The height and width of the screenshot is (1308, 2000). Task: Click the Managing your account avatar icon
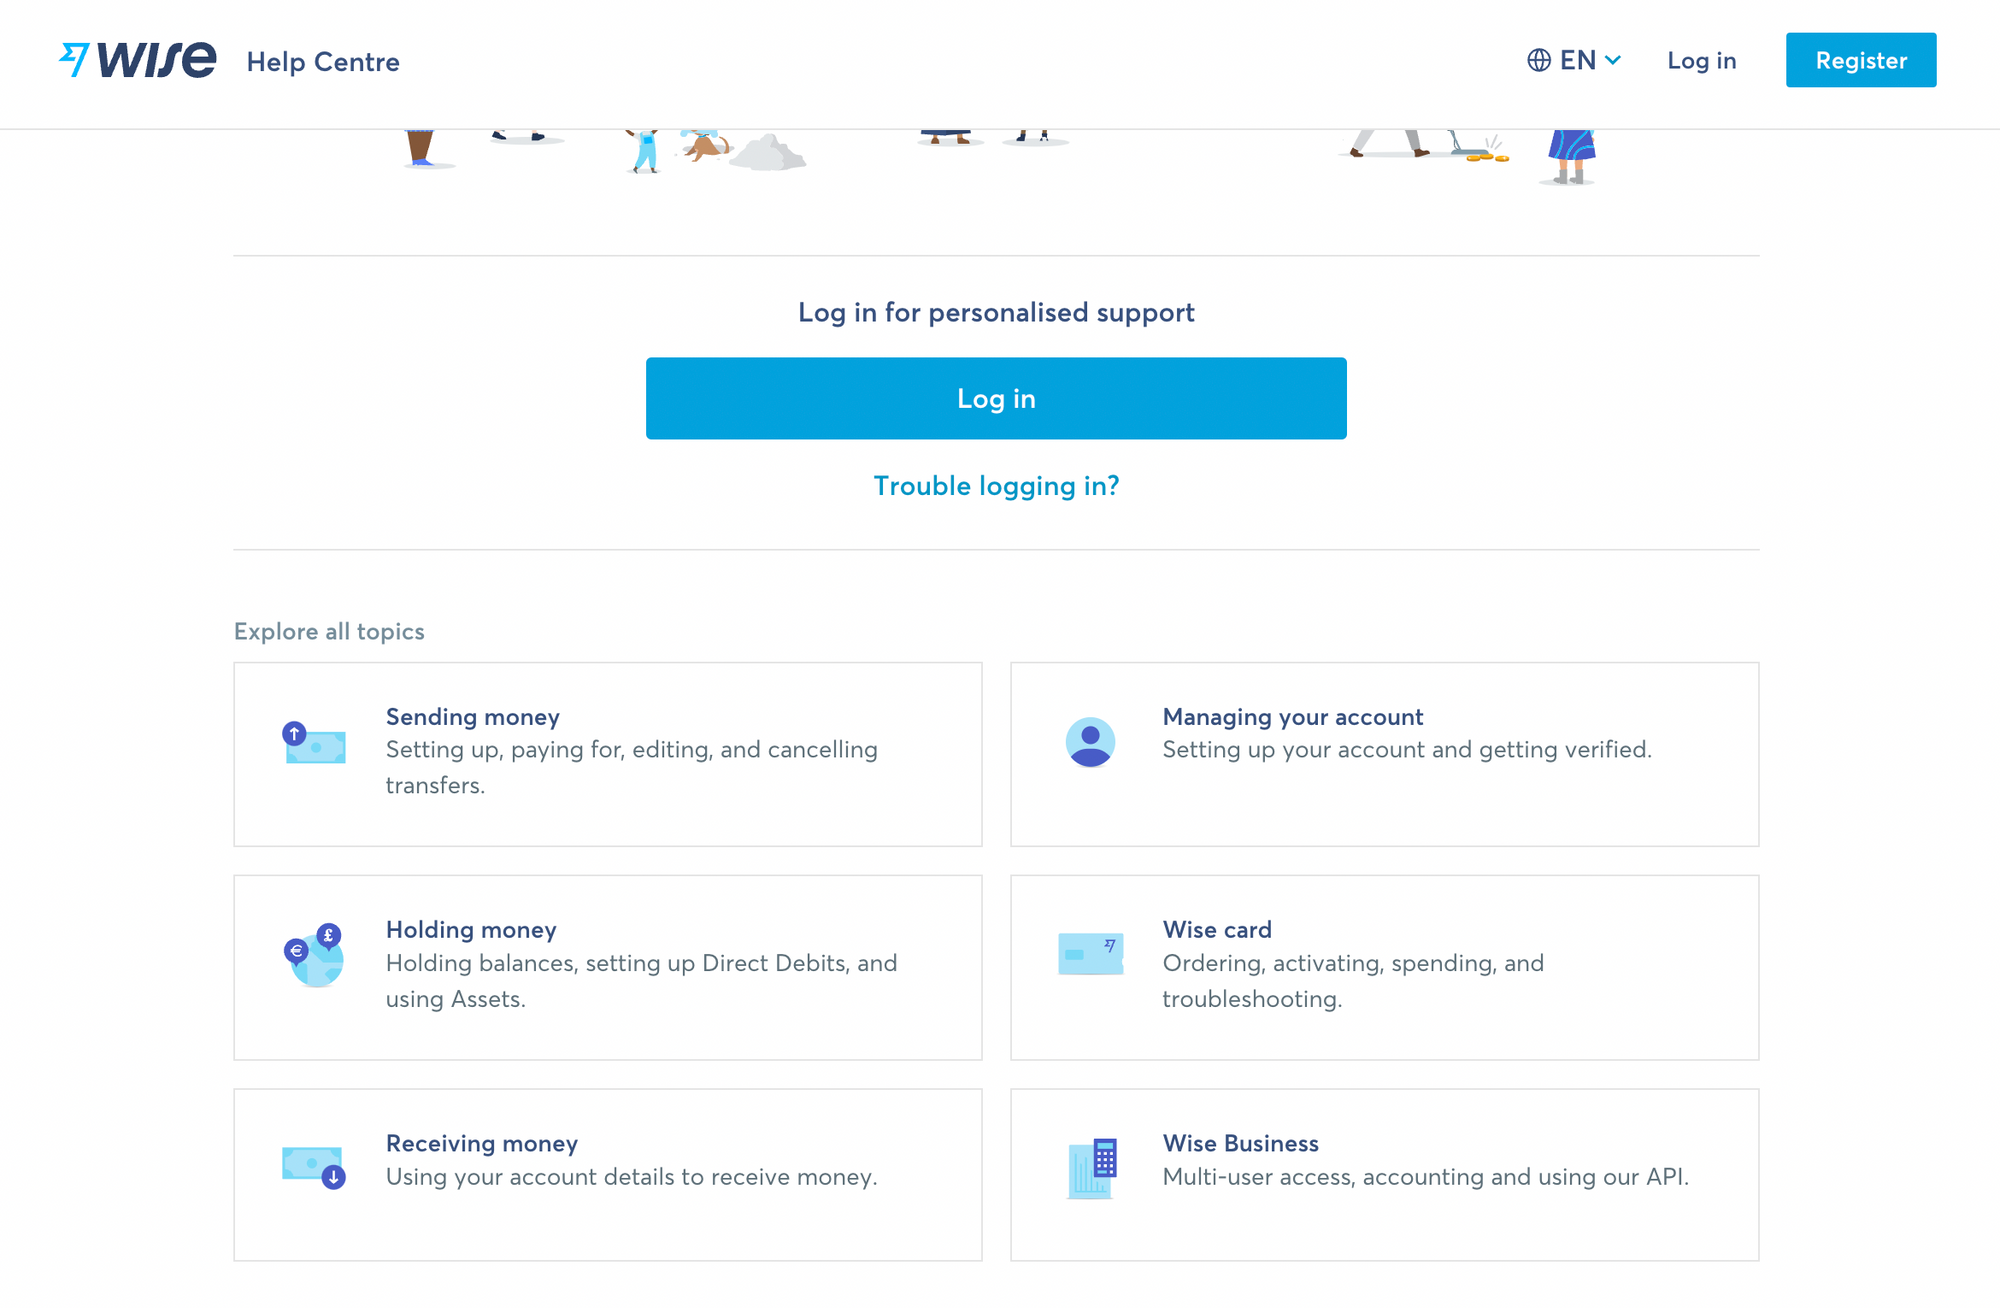click(1090, 742)
